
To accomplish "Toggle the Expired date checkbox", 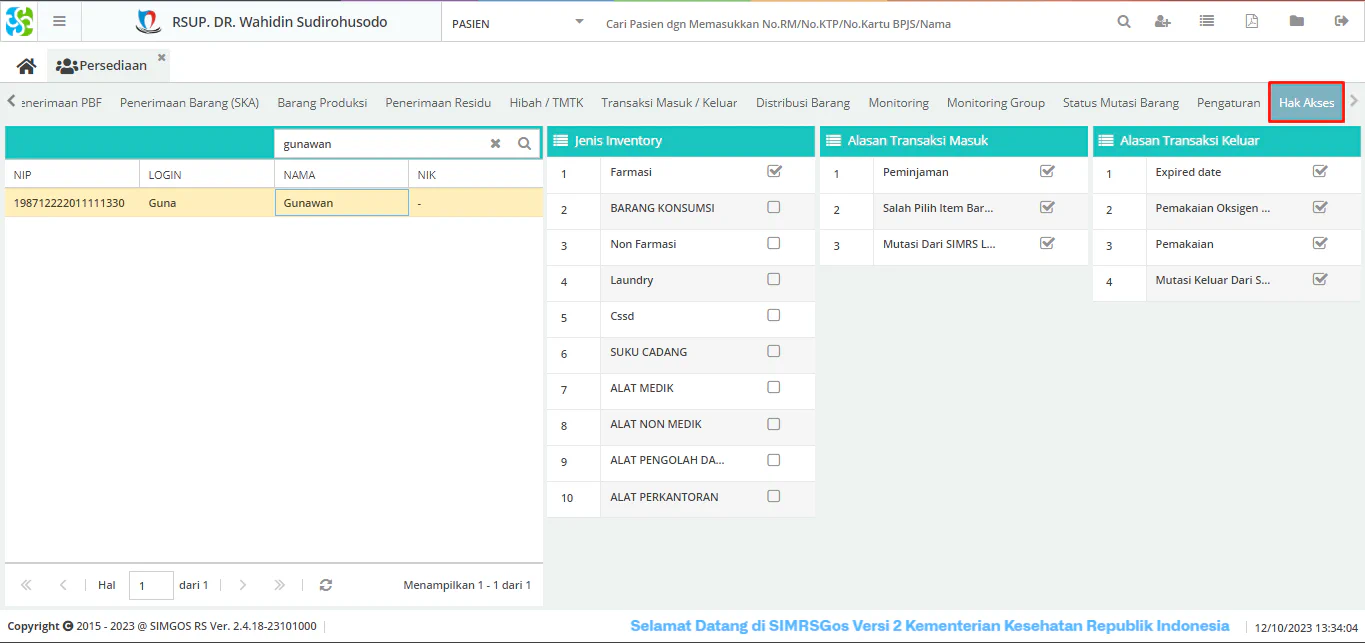I will (x=1320, y=171).
